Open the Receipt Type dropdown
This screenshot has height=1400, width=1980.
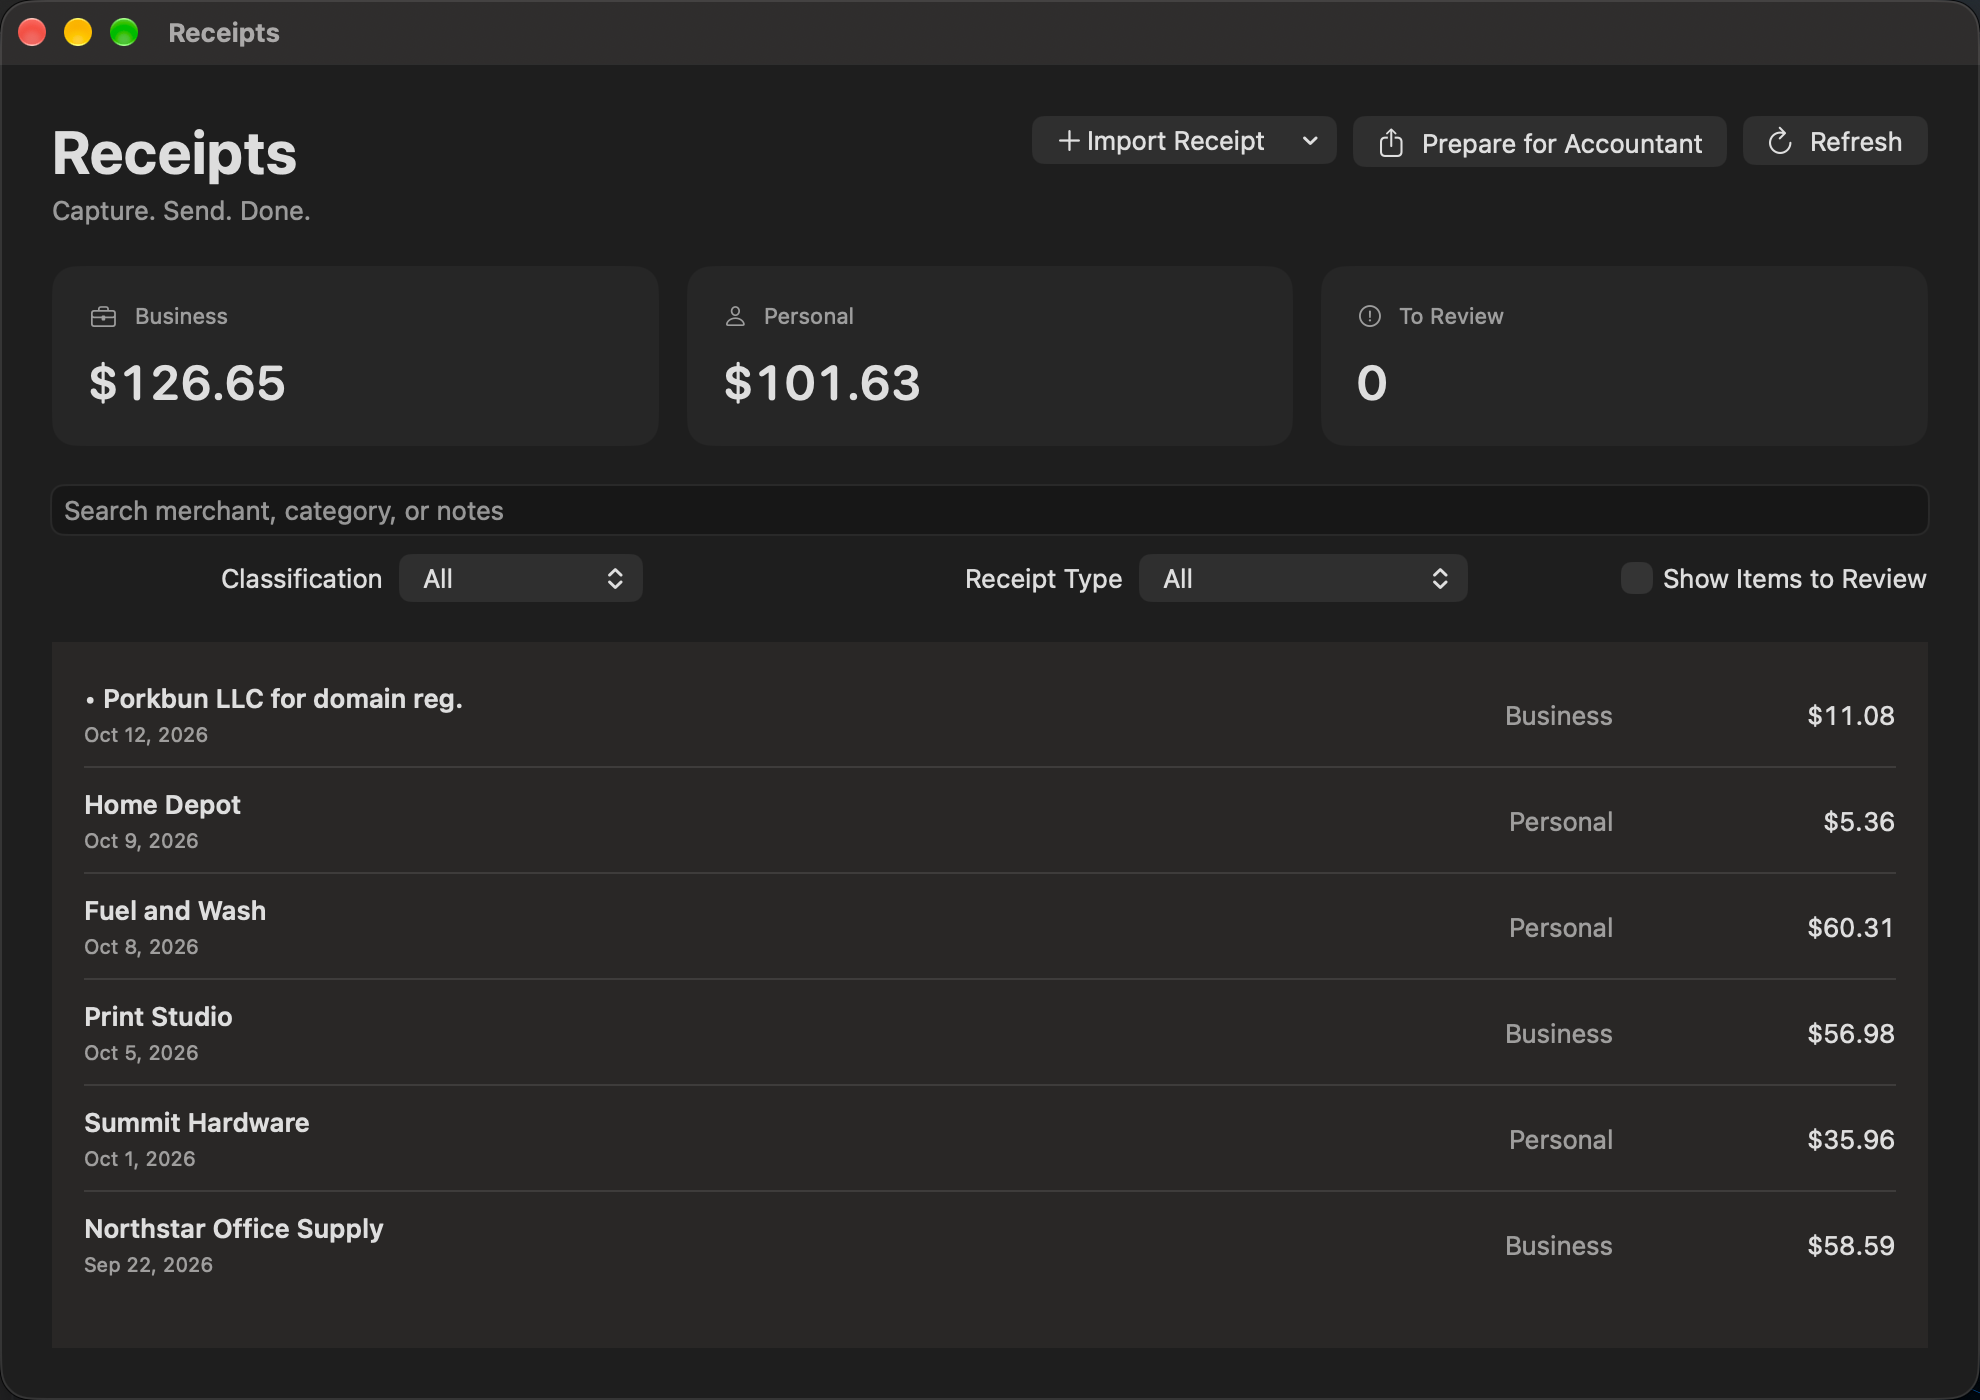(1302, 578)
